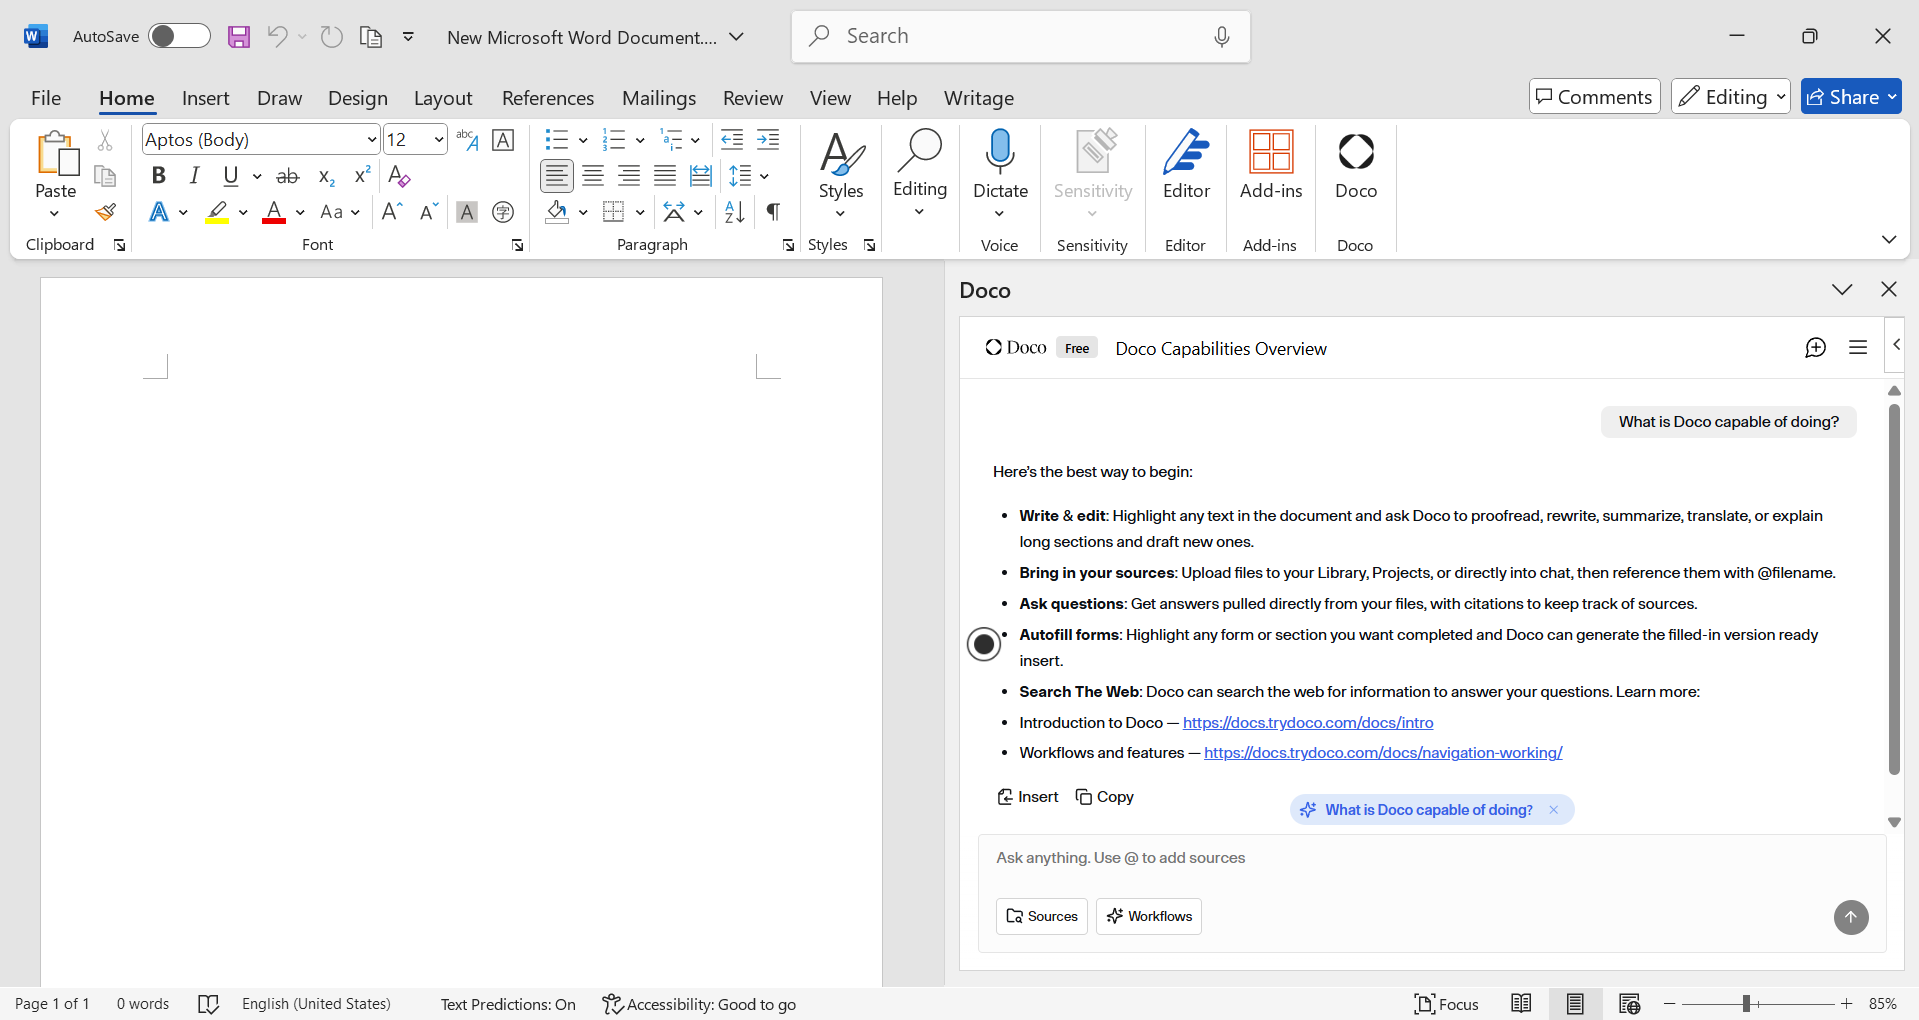This screenshot has height=1020, width=1919.
Task: Open the font name dropdown
Action: [372, 140]
